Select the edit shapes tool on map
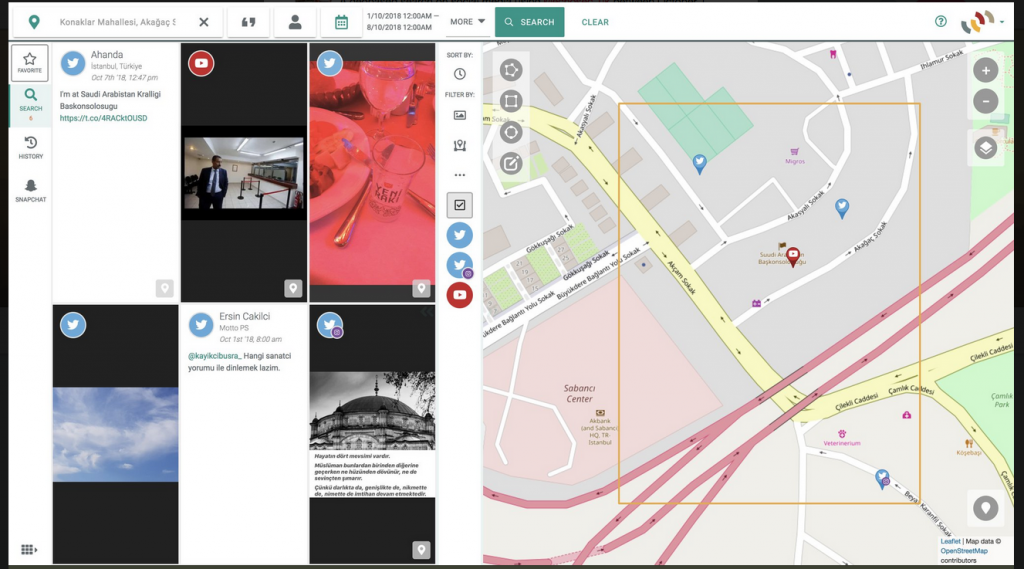This screenshot has width=1024, height=569. (x=511, y=164)
